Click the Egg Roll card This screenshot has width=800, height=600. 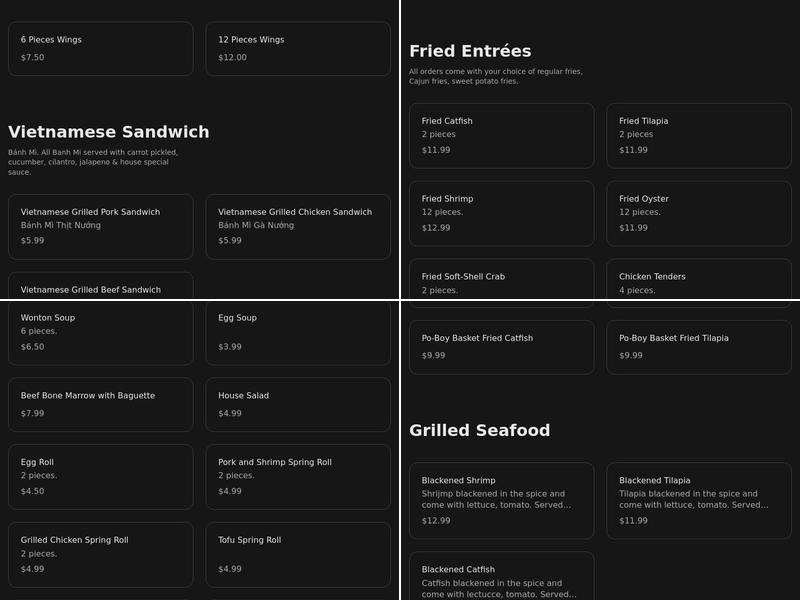[x=100, y=476]
